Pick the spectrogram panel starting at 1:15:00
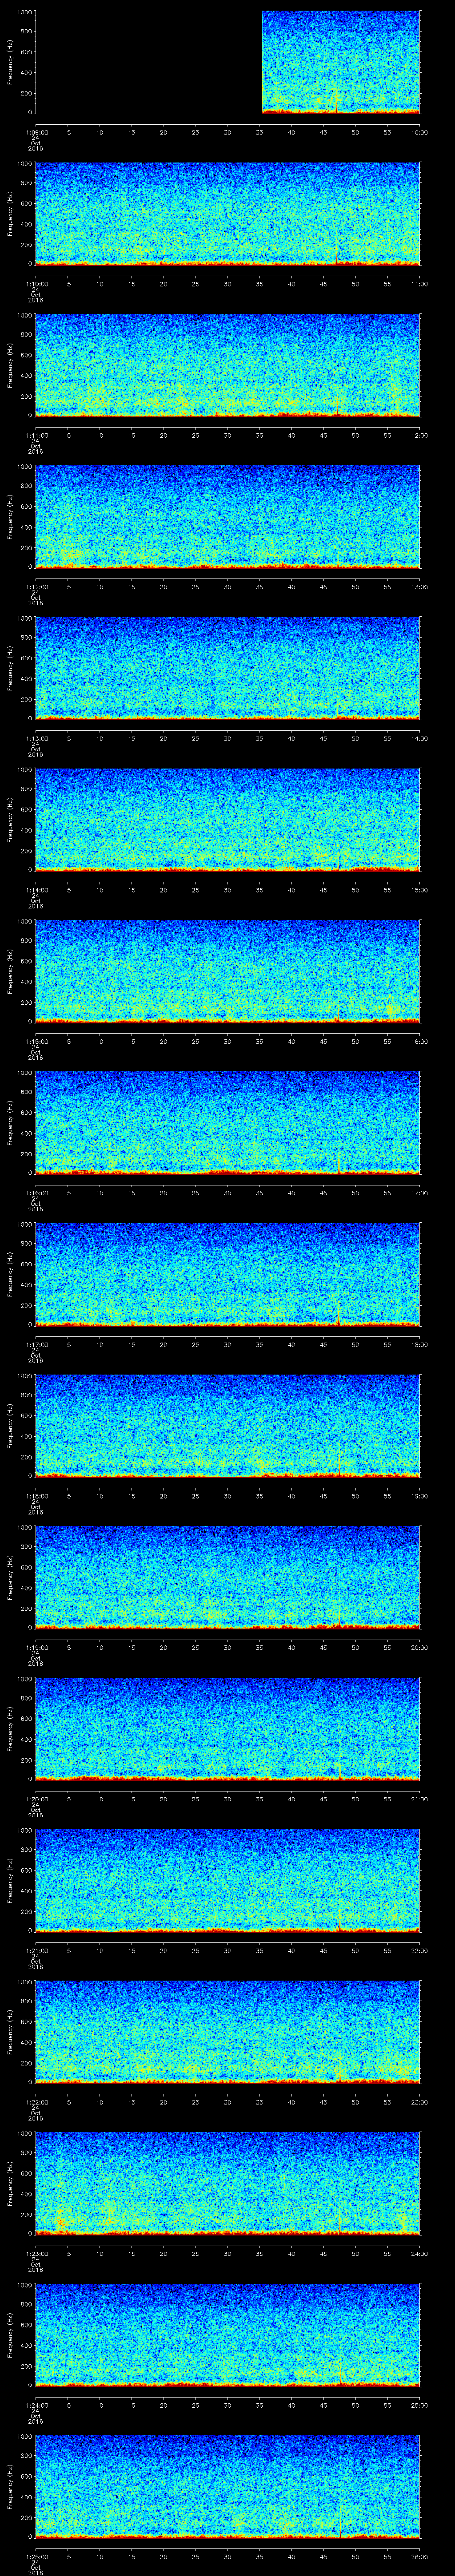The image size is (455, 2576). click(x=228, y=971)
